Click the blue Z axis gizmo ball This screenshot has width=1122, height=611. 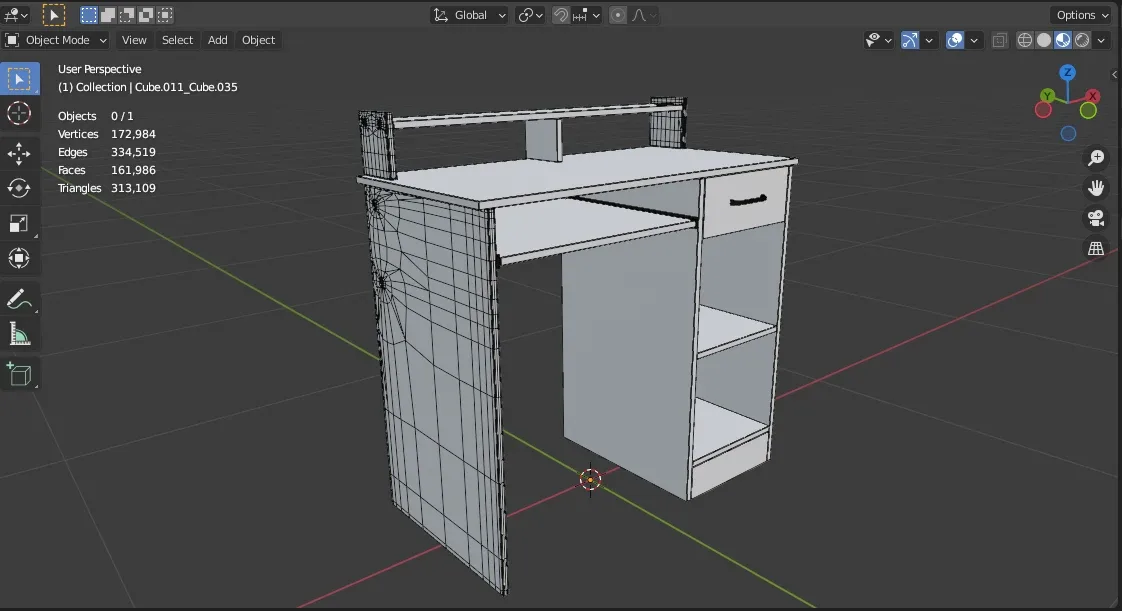pos(1067,73)
